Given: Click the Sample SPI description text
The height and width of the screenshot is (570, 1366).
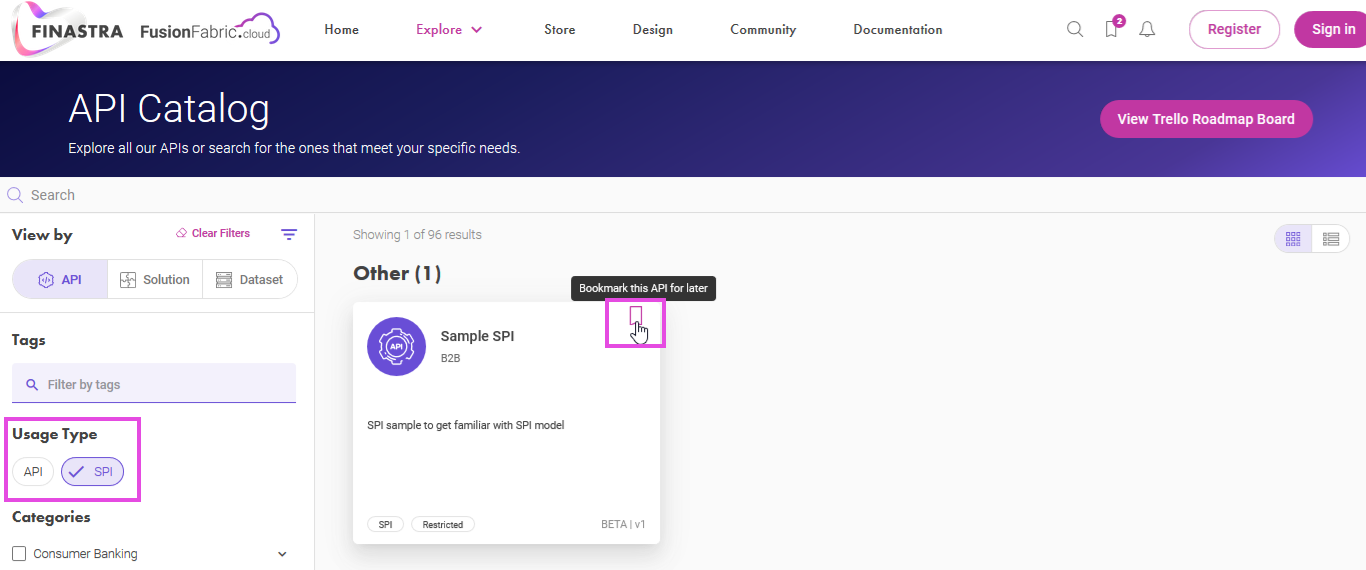Looking at the screenshot, I should pyautogui.click(x=466, y=425).
